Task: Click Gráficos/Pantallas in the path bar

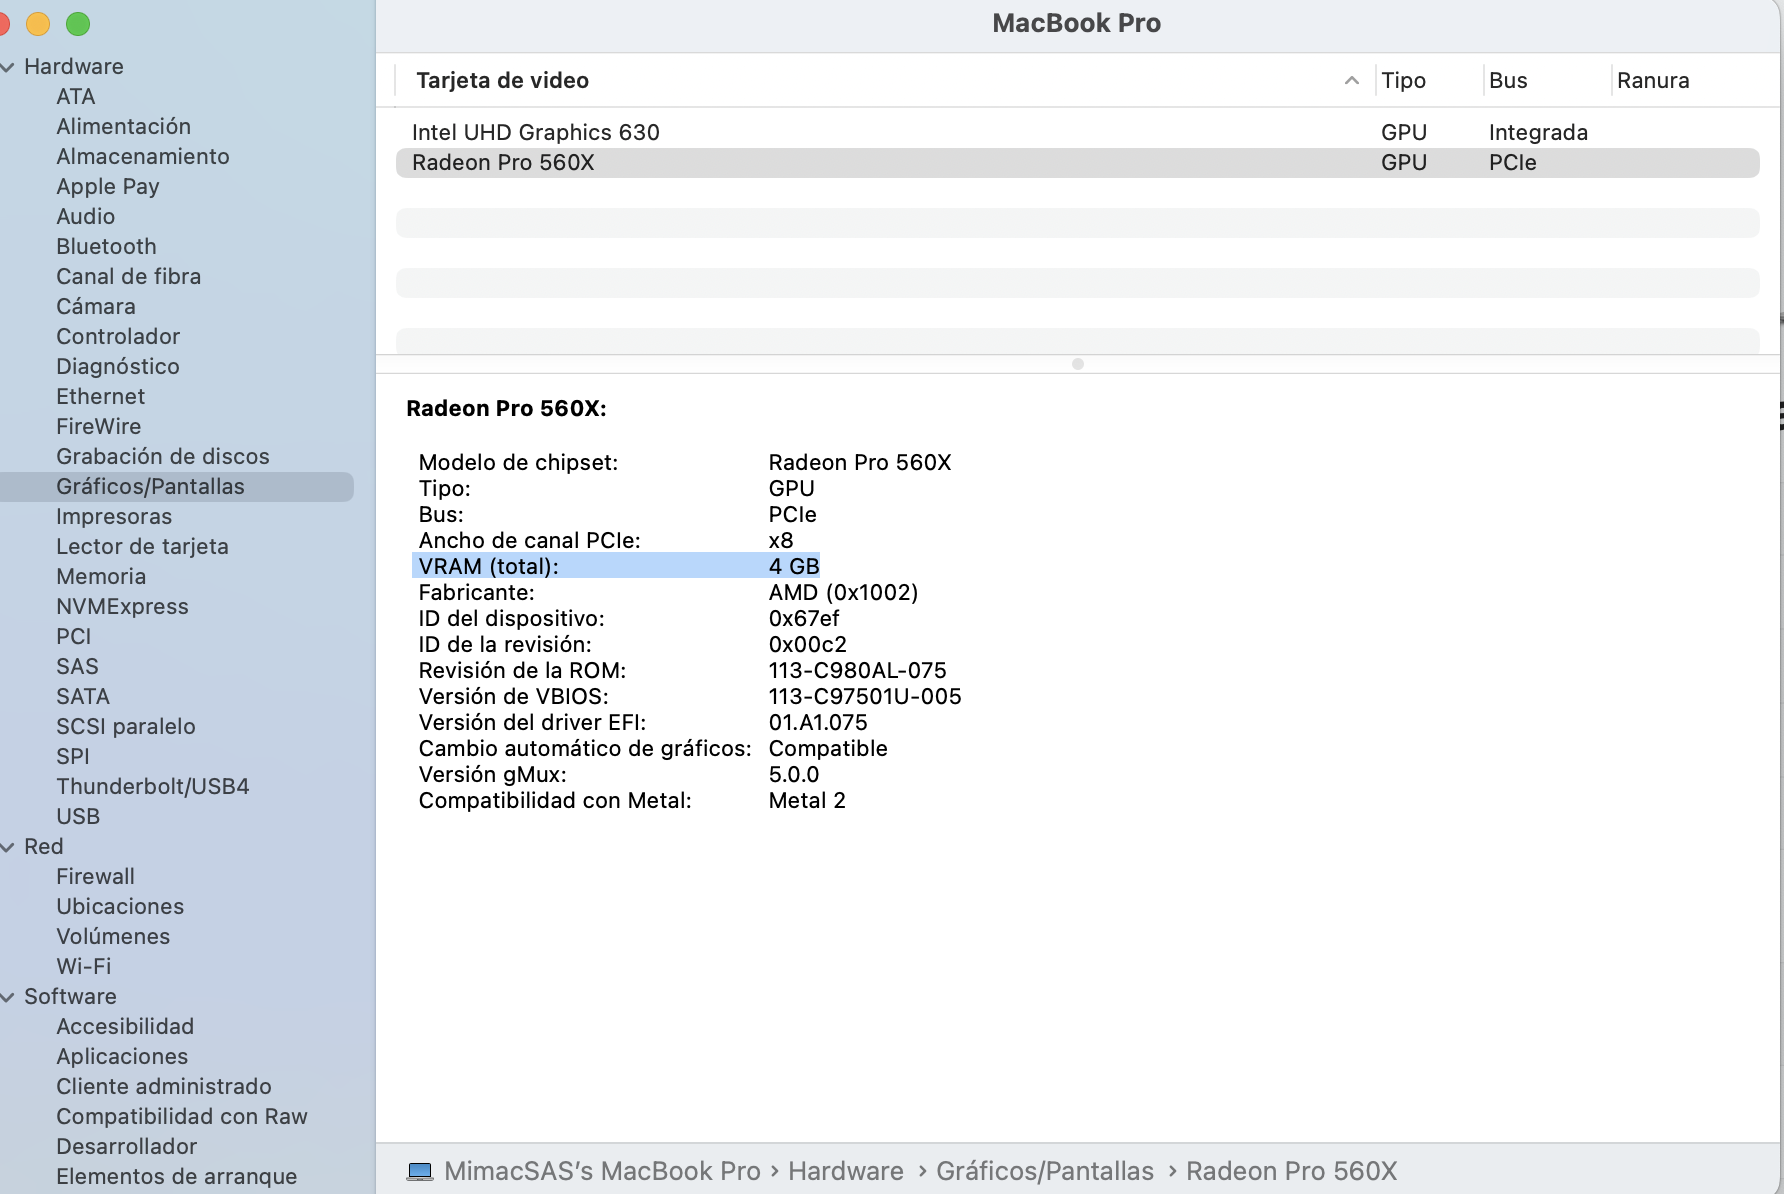Action: (1044, 1171)
